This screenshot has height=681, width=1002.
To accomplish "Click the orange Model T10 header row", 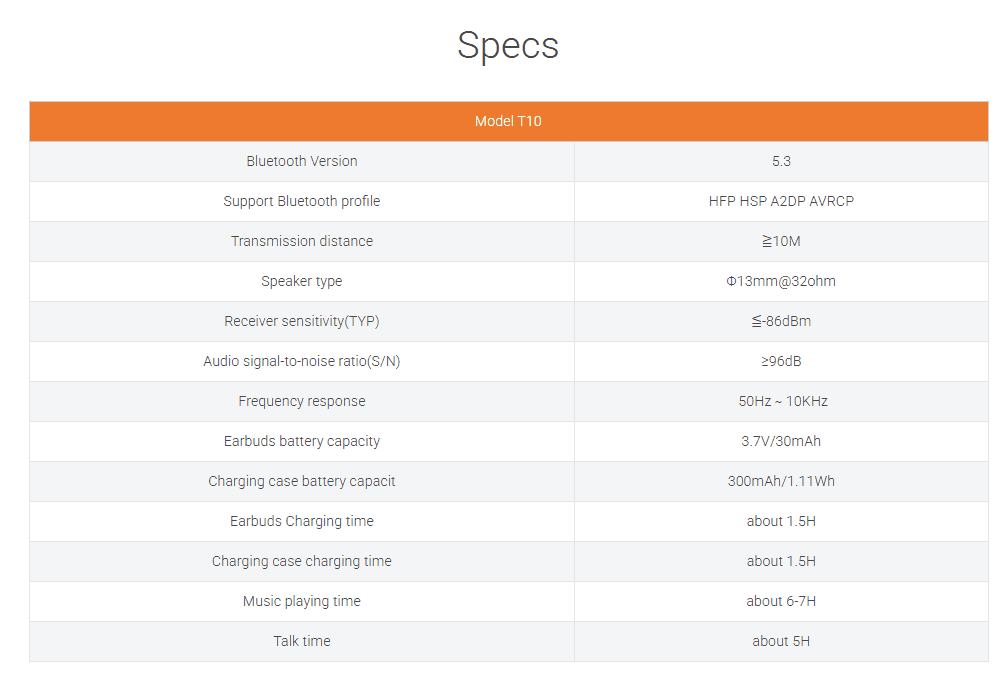I will click(x=508, y=121).
